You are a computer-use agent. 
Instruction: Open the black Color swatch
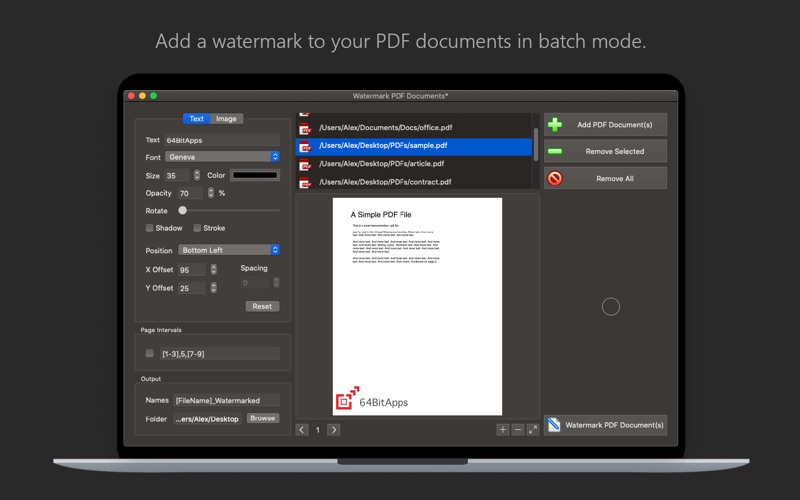click(x=255, y=175)
